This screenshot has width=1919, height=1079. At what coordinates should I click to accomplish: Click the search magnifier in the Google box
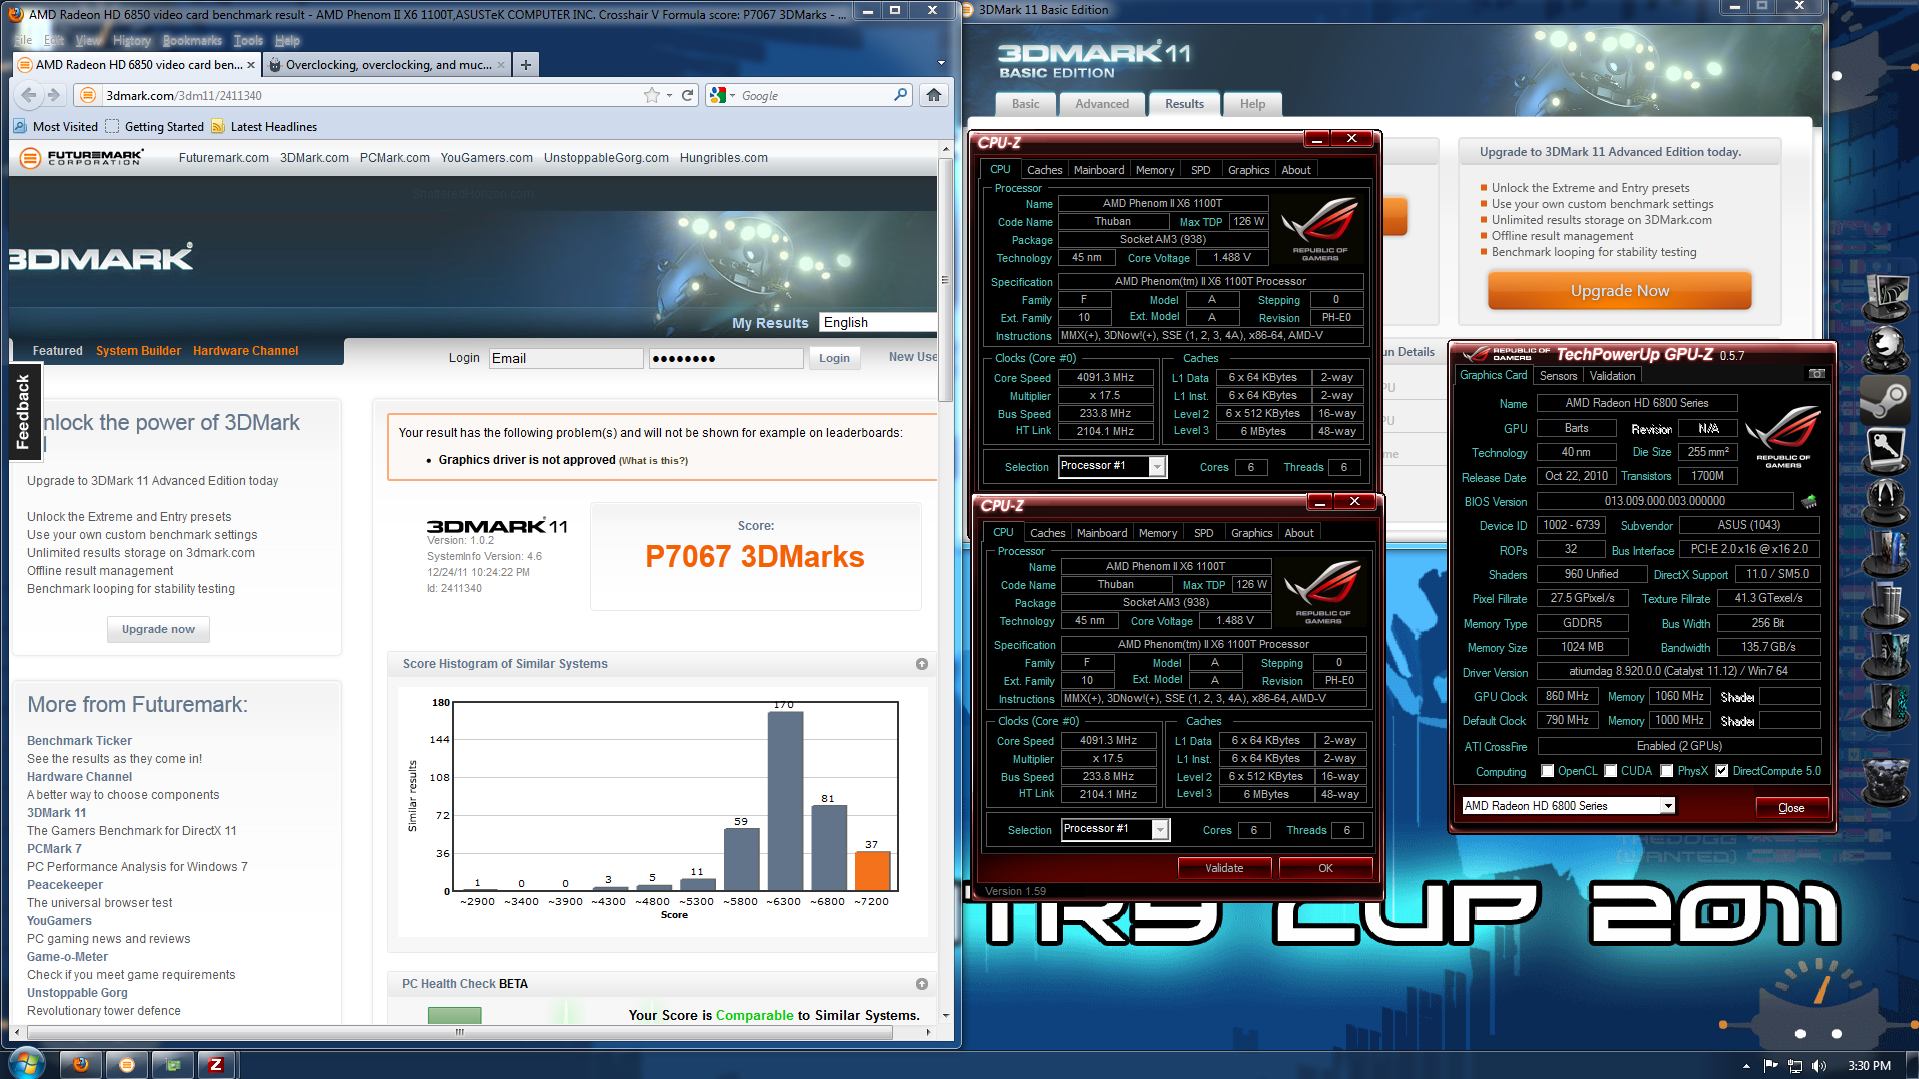click(x=901, y=95)
